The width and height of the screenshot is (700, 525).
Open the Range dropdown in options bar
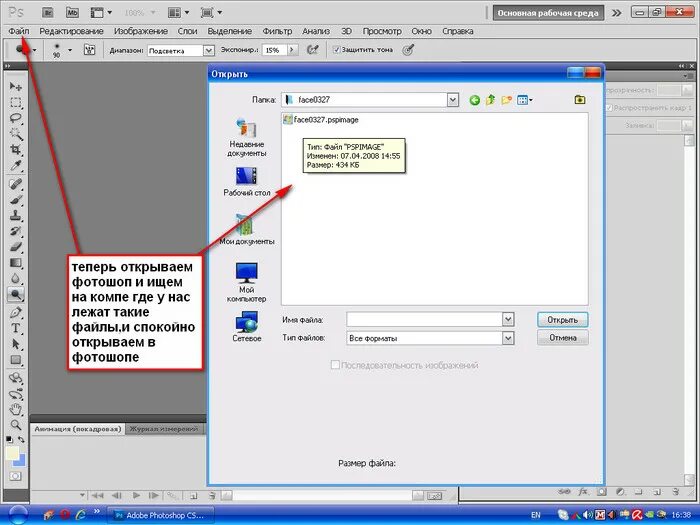click(x=208, y=50)
